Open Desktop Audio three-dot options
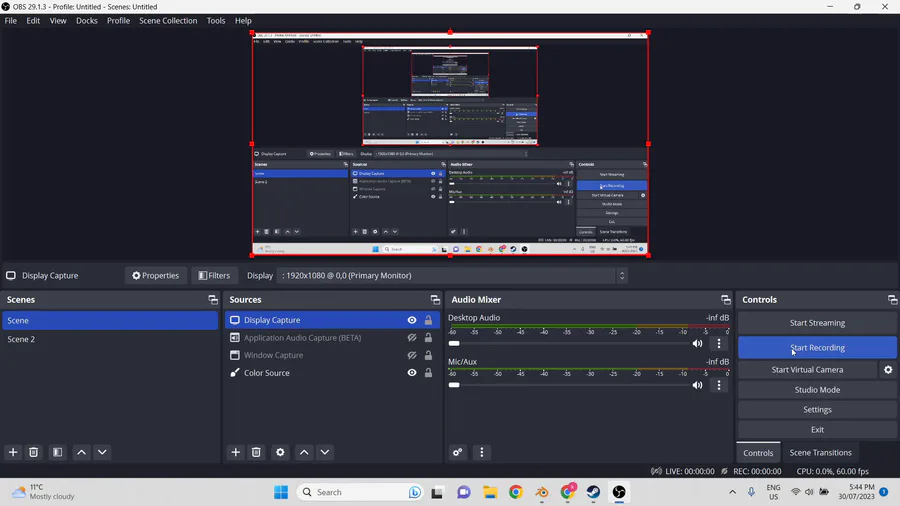This screenshot has height=506, width=900. (719, 343)
